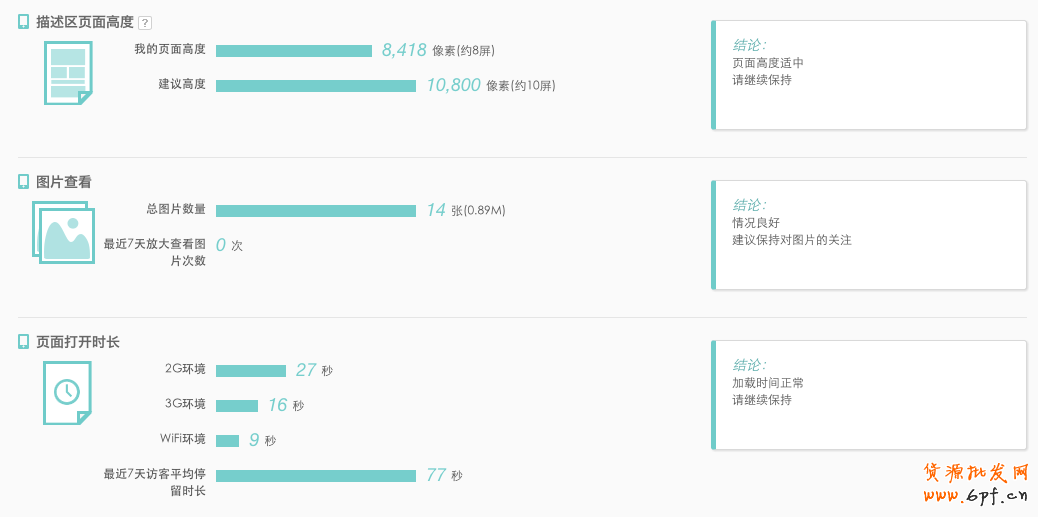Click the 2G环境 load time bar

point(251,371)
